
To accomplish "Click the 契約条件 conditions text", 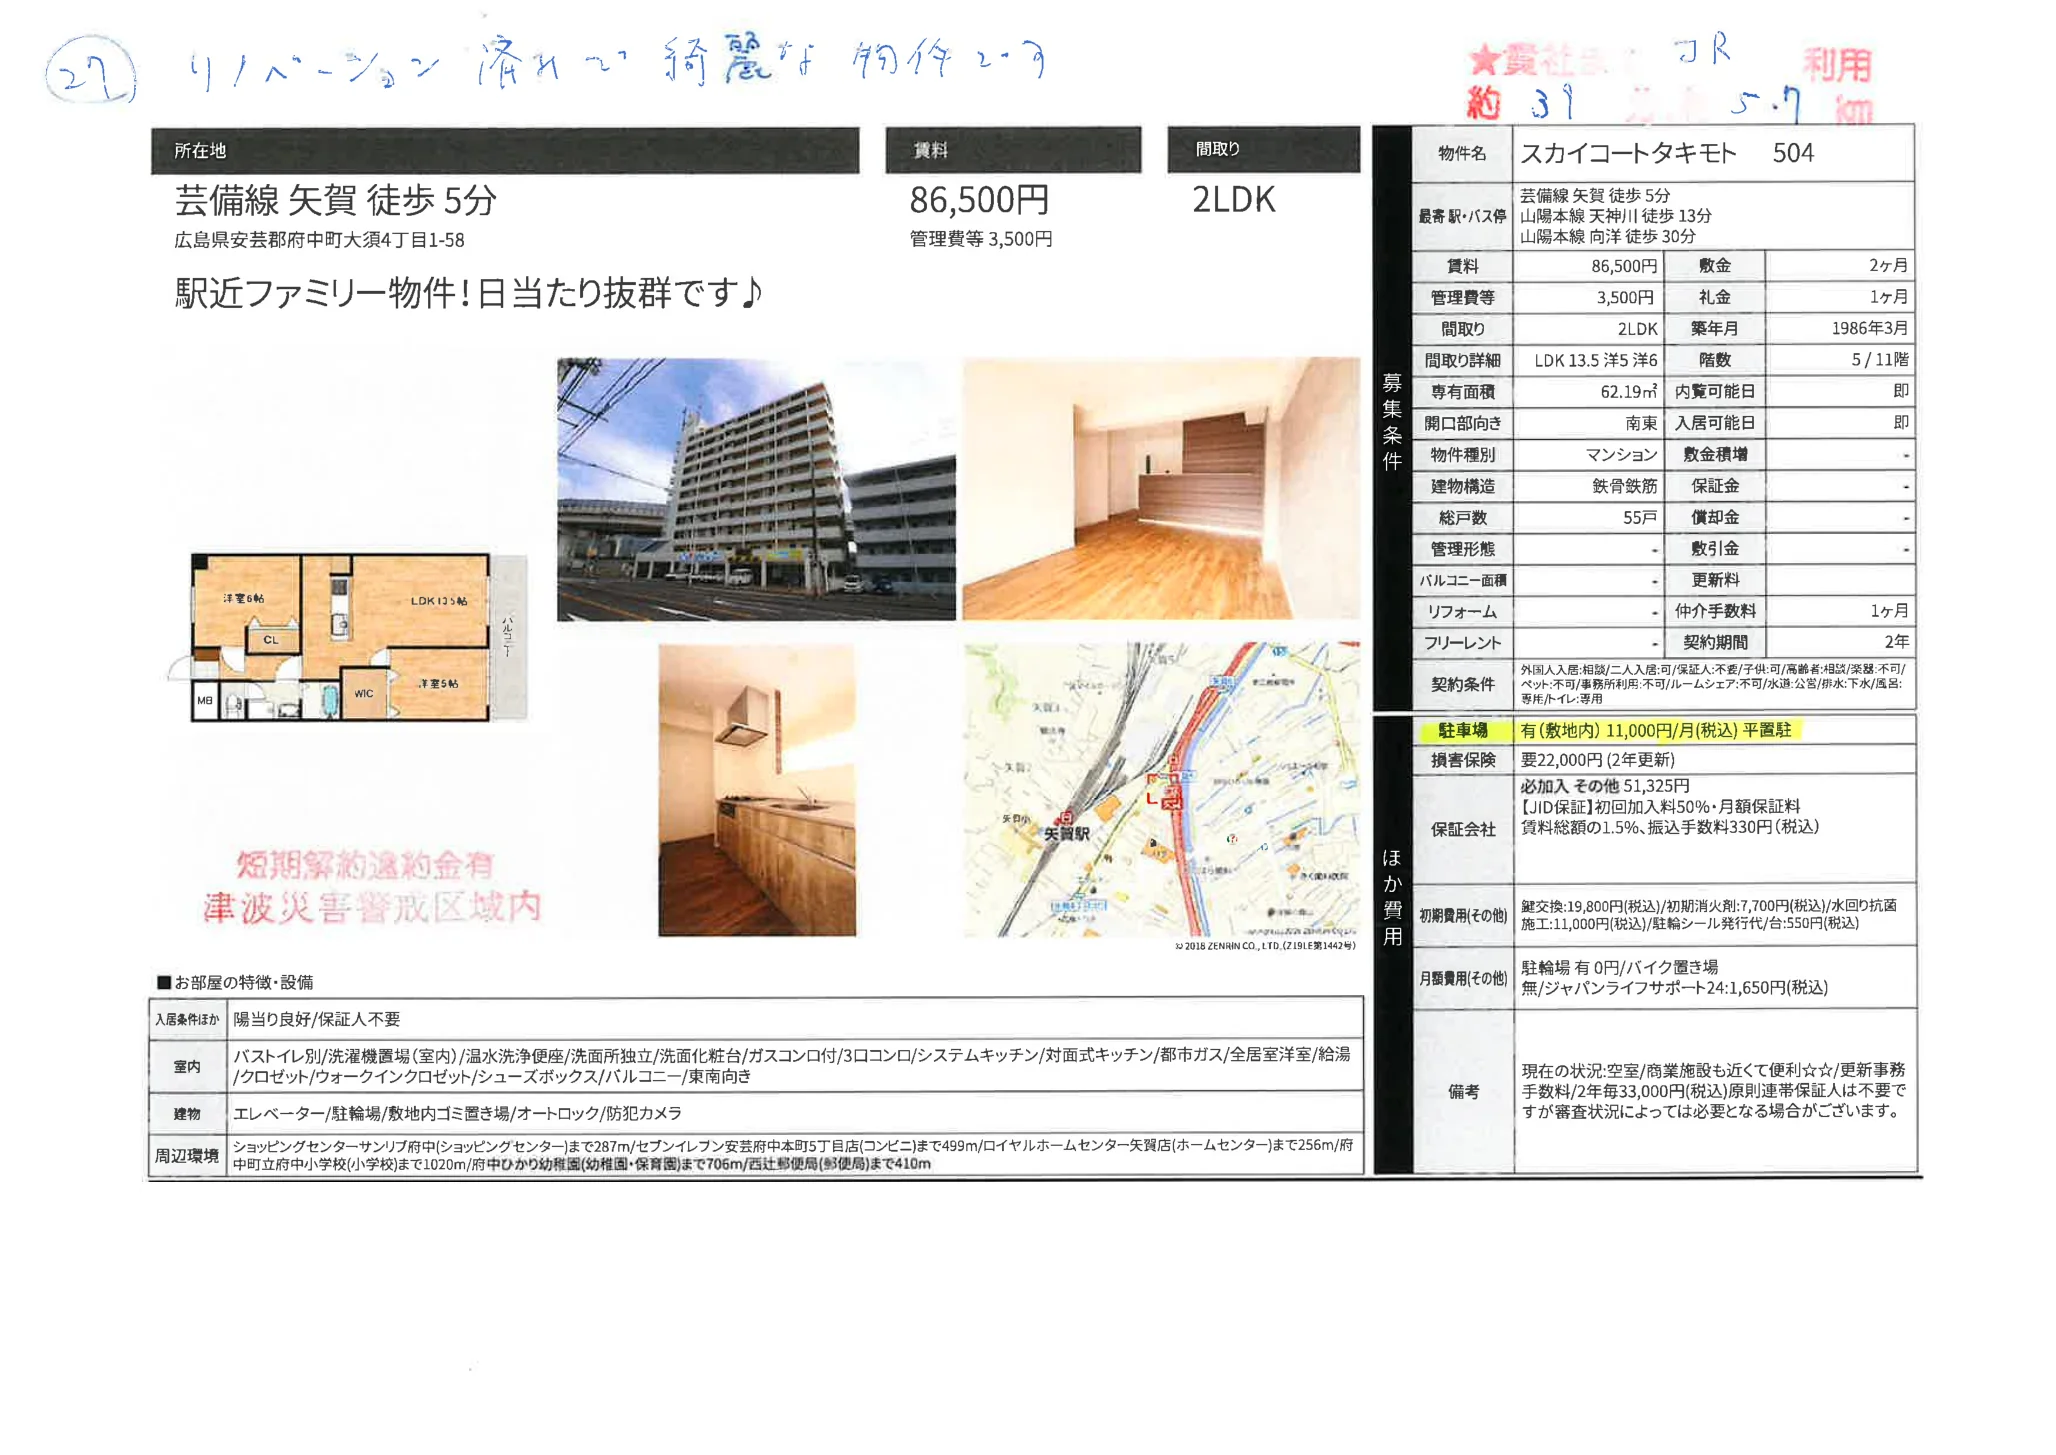I will click(x=1713, y=684).
